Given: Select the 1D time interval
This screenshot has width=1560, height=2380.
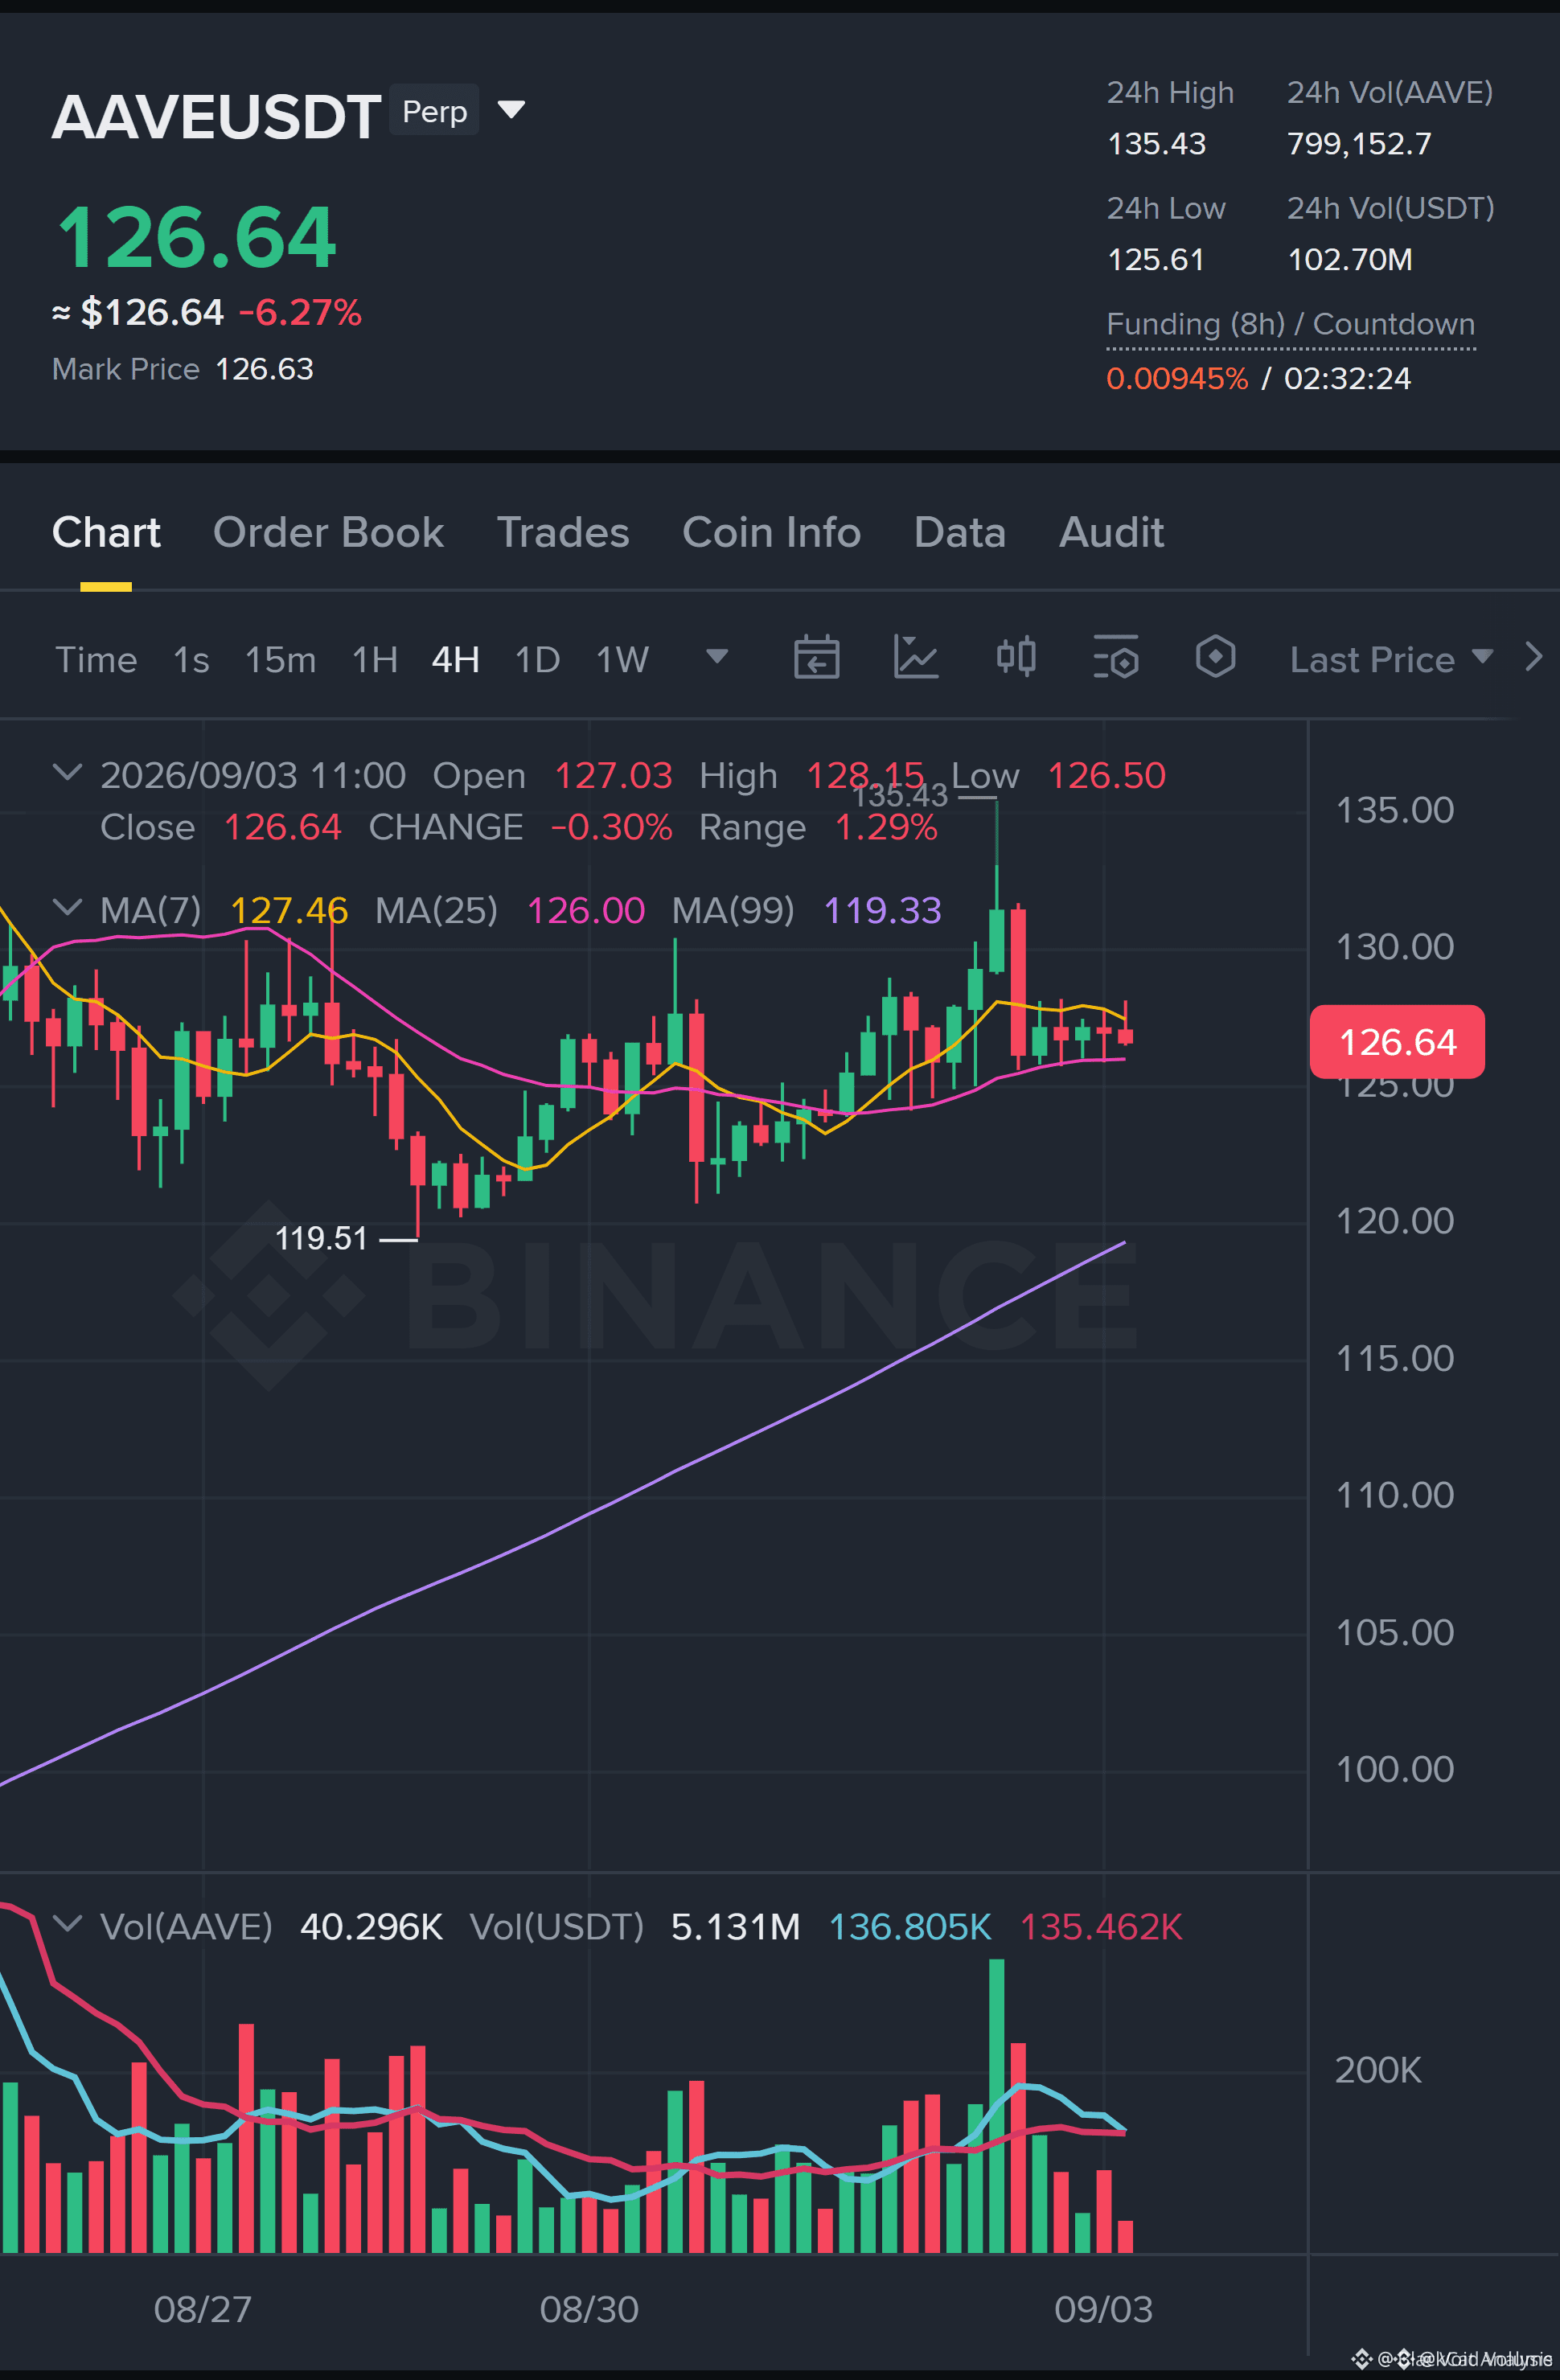Looking at the screenshot, I should pos(537,660).
